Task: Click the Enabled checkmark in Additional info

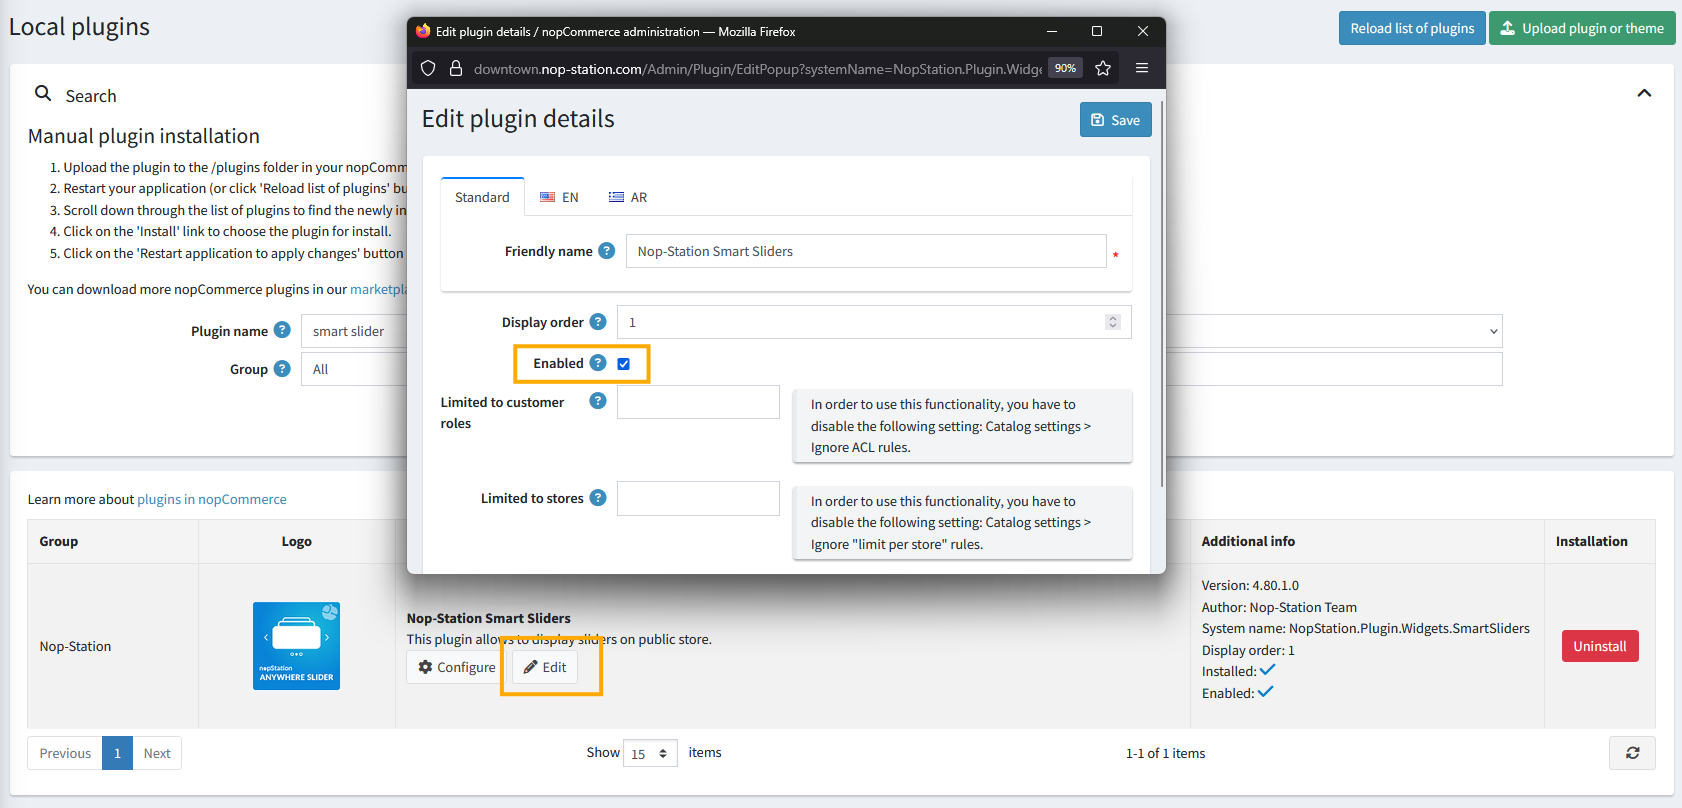Action: coord(1265,692)
